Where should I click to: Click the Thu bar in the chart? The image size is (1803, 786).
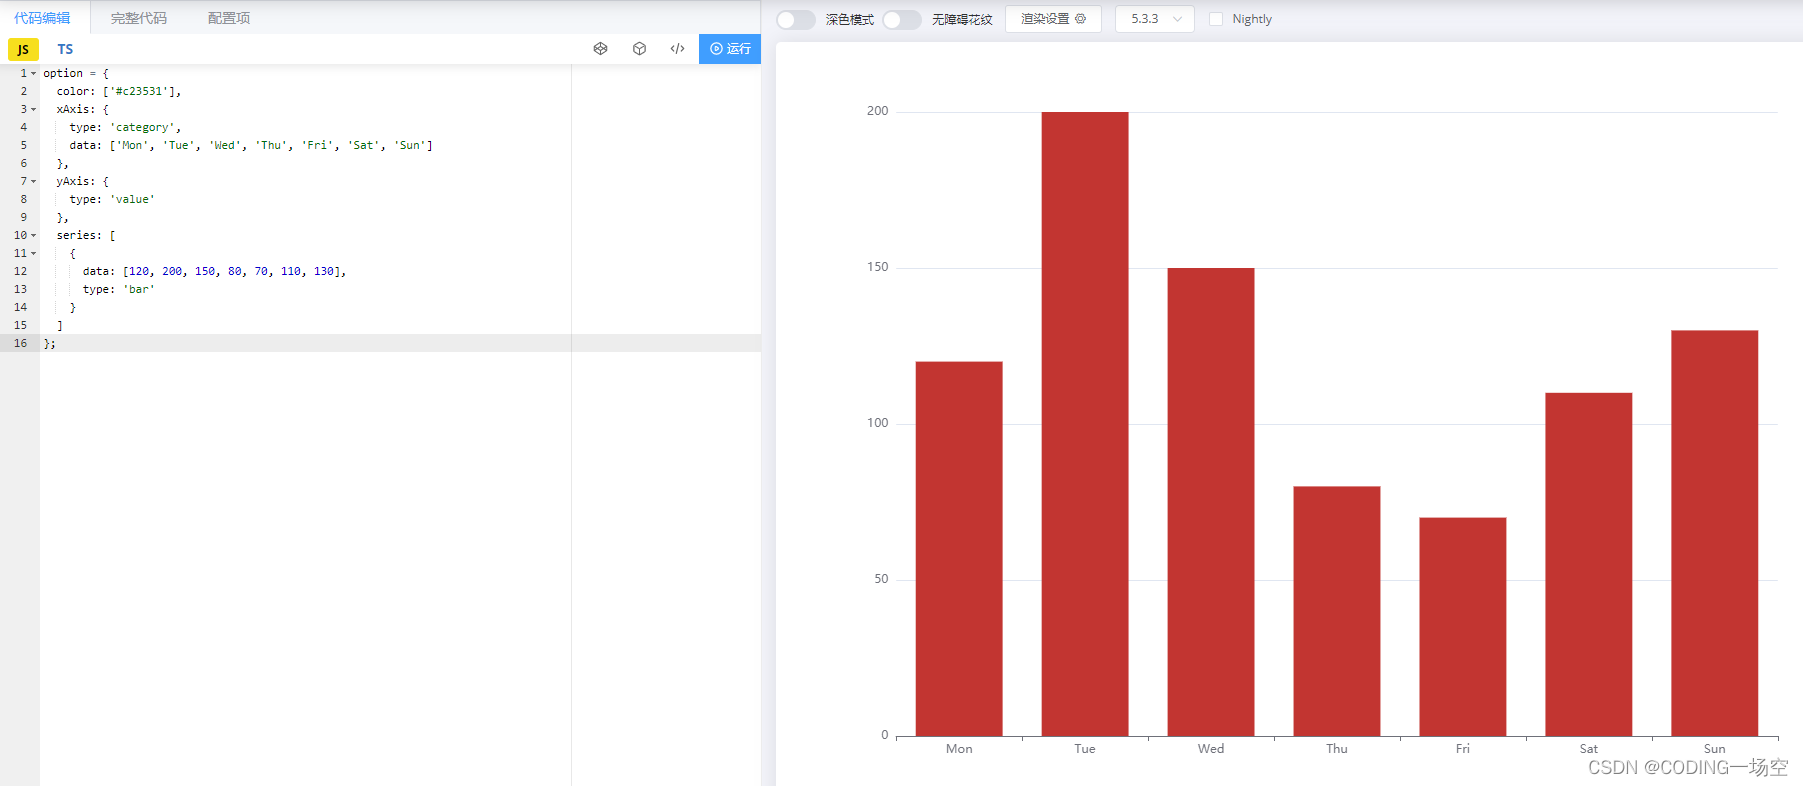tap(1337, 611)
